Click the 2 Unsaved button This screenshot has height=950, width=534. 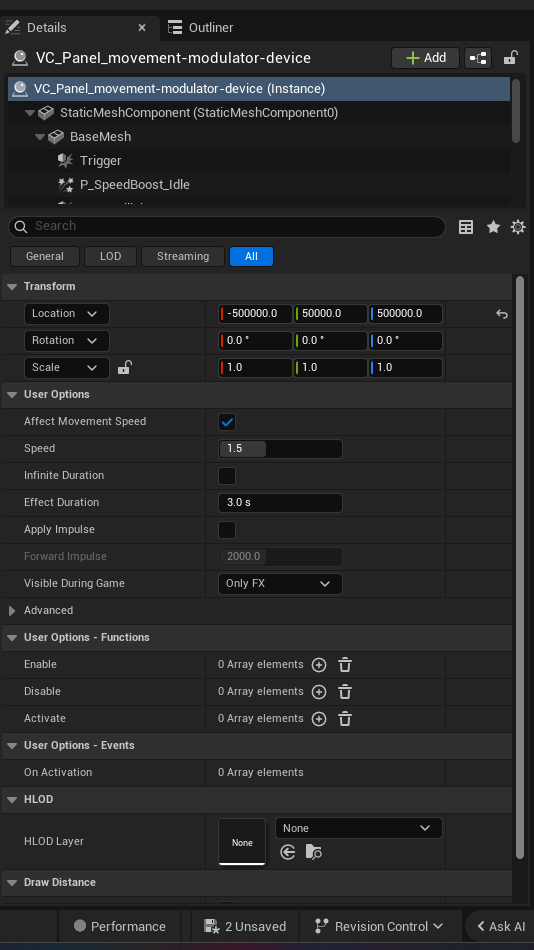point(245,926)
